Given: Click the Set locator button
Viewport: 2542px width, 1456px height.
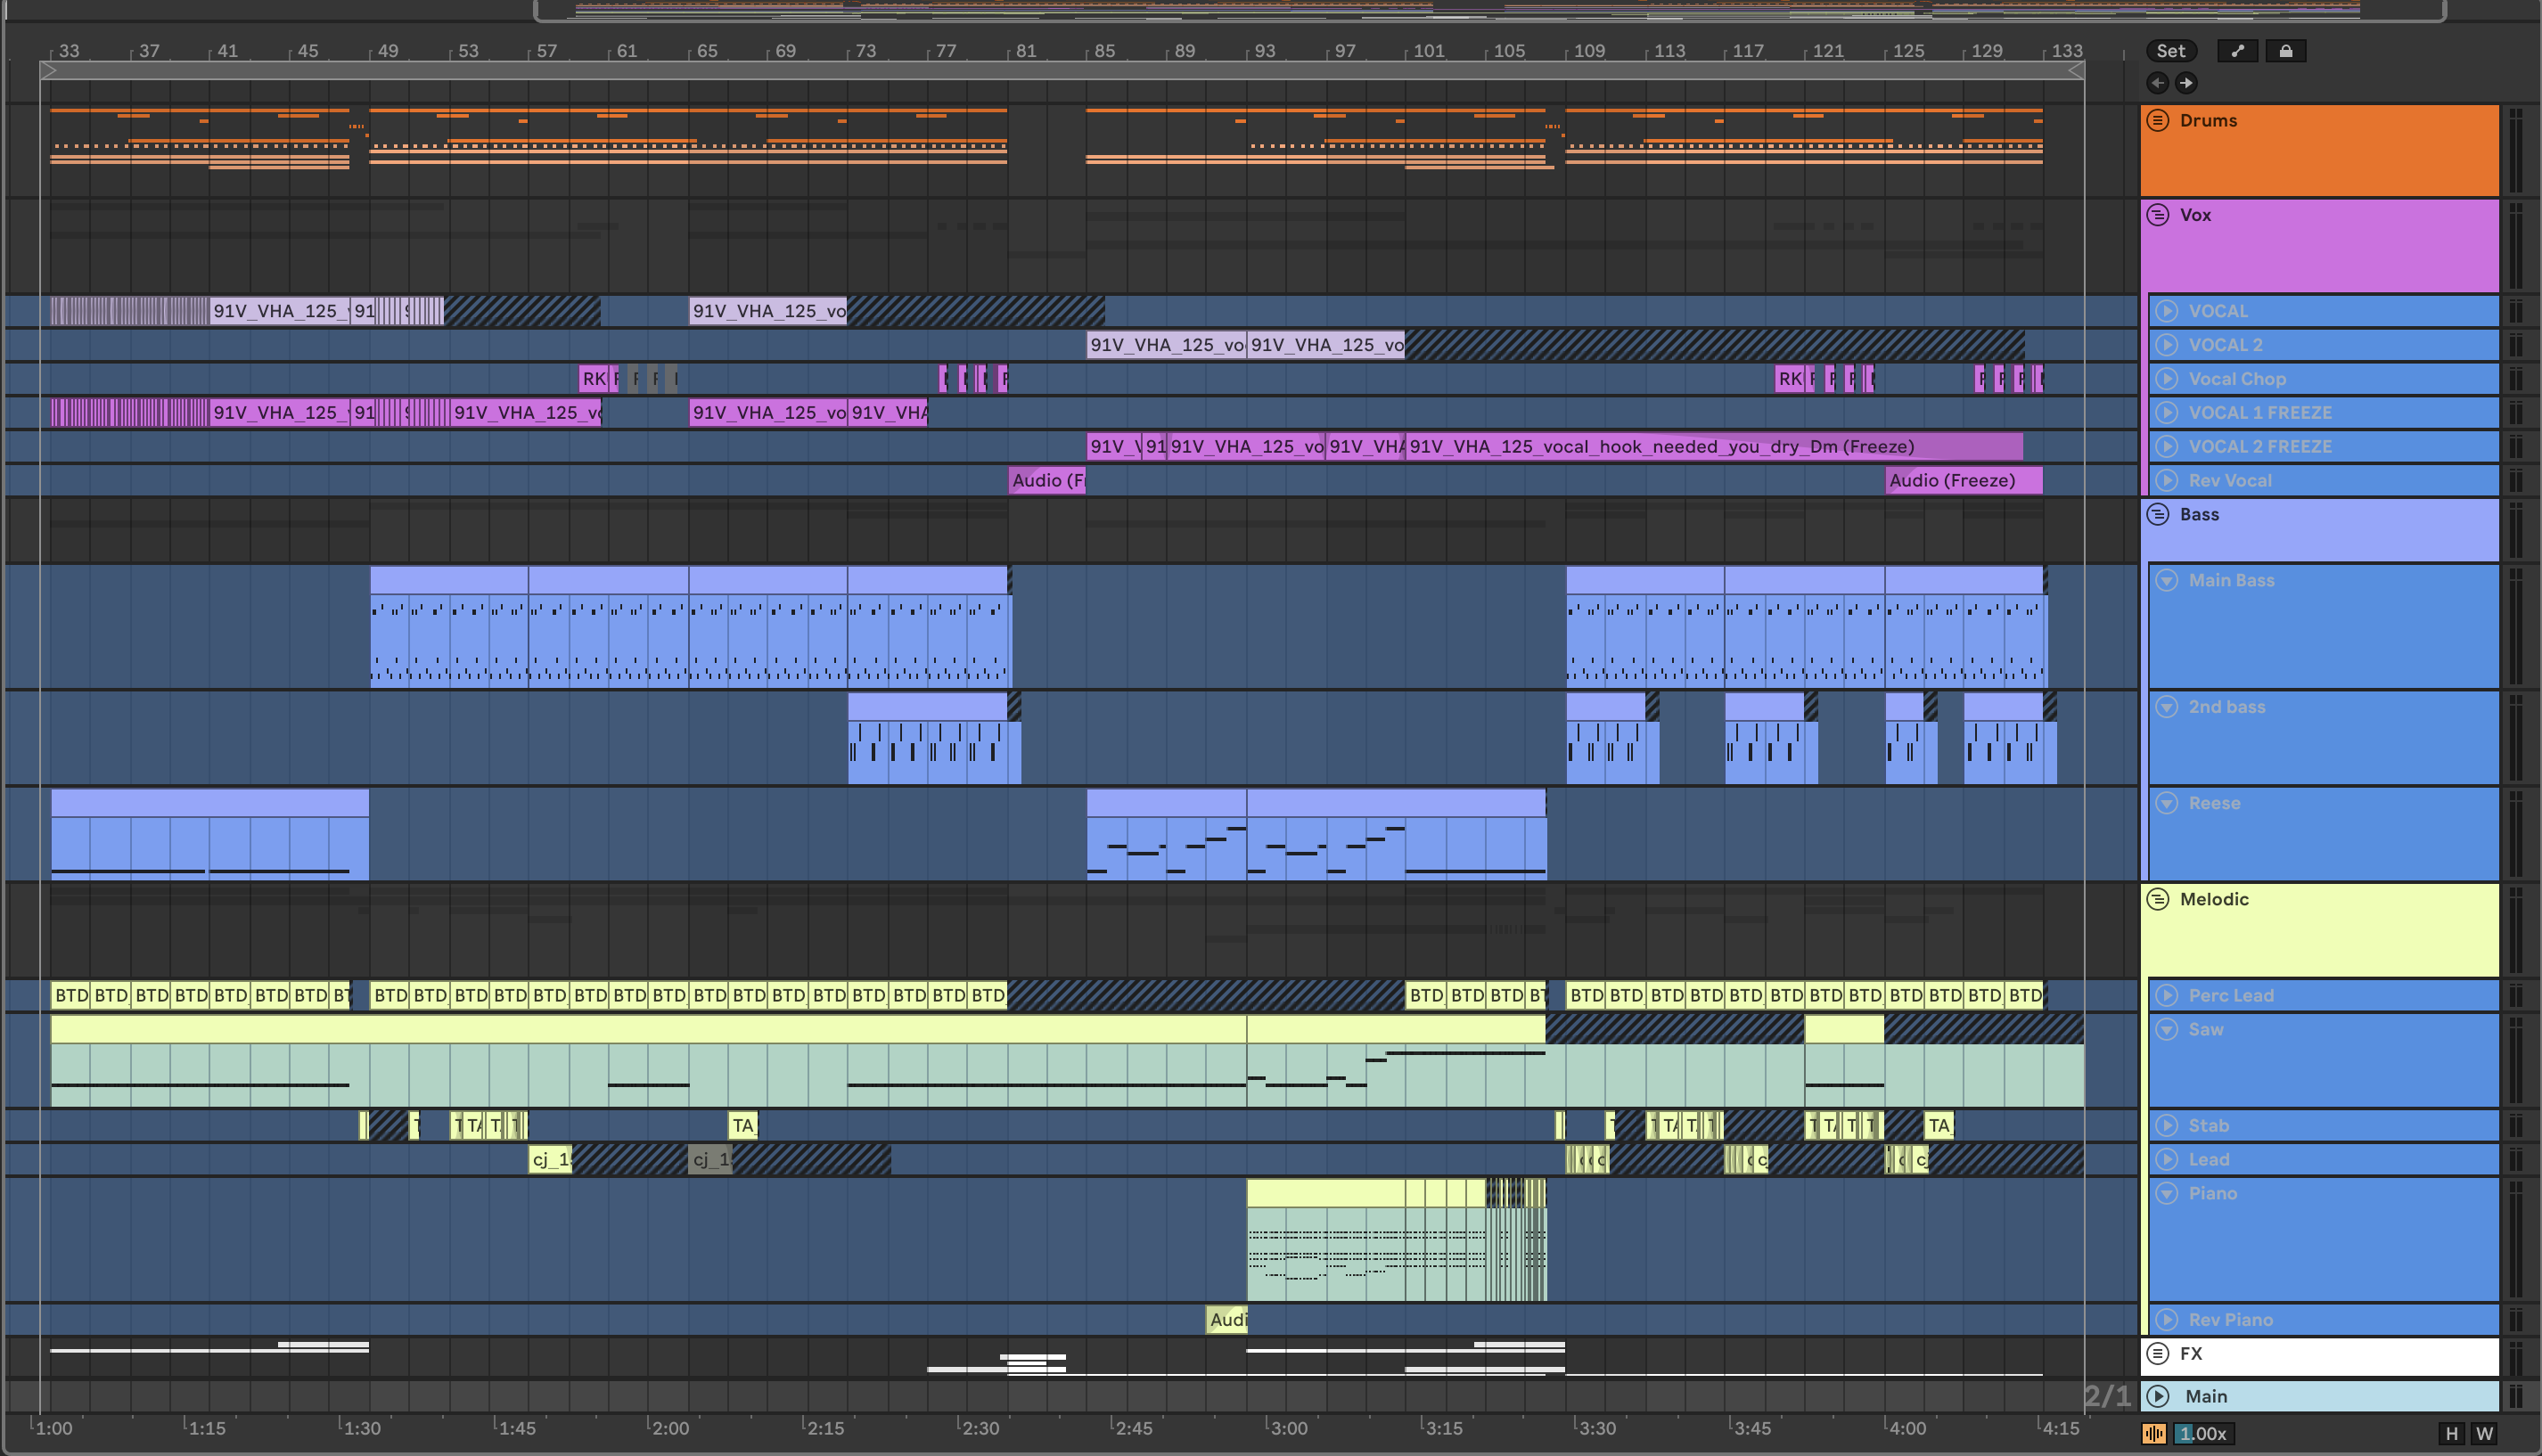Looking at the screenshot, I should coord(2170,51).
